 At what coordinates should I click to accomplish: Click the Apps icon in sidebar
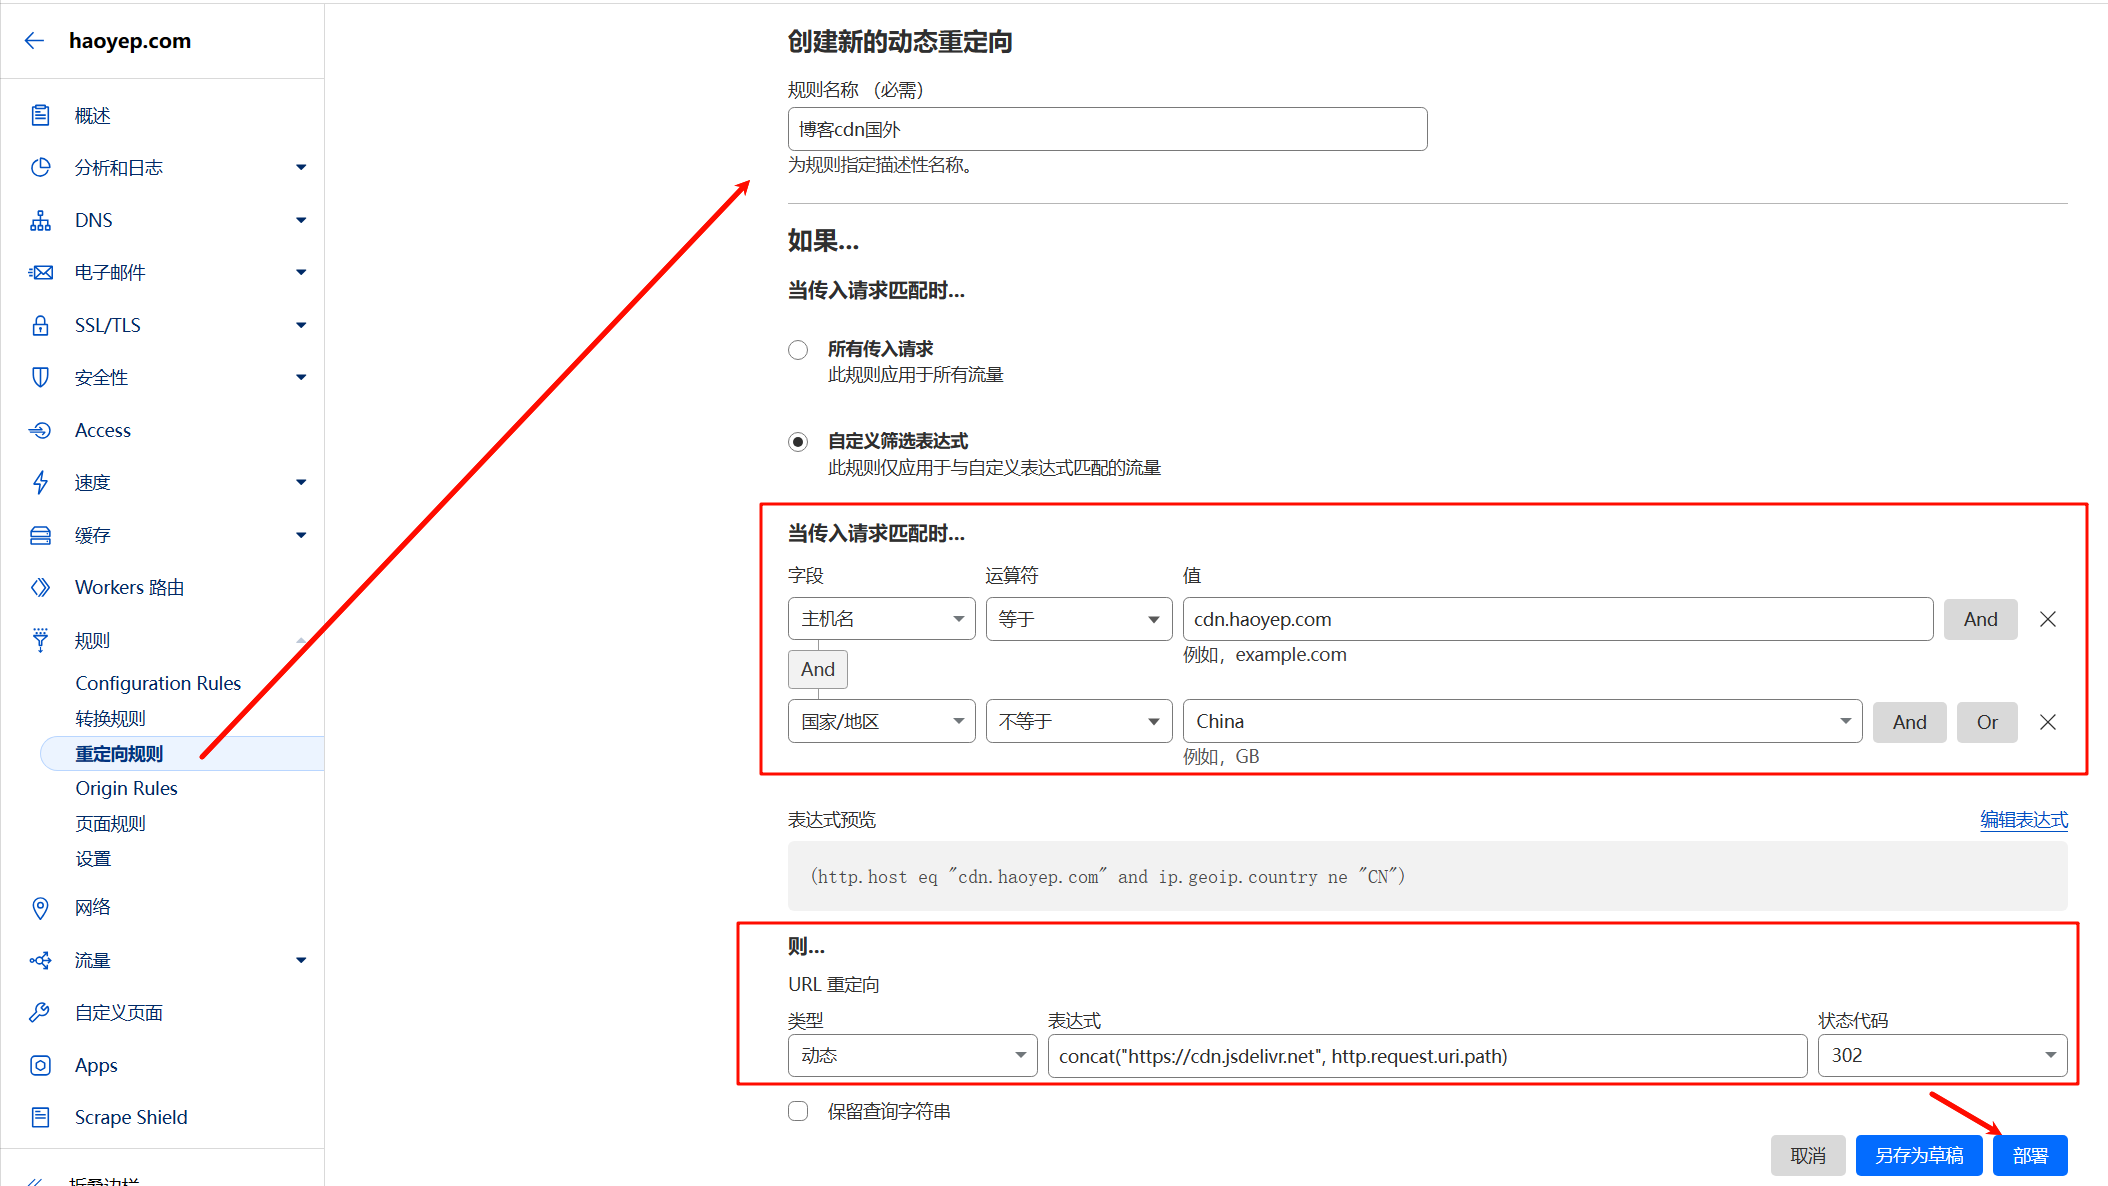point(40,1065)
